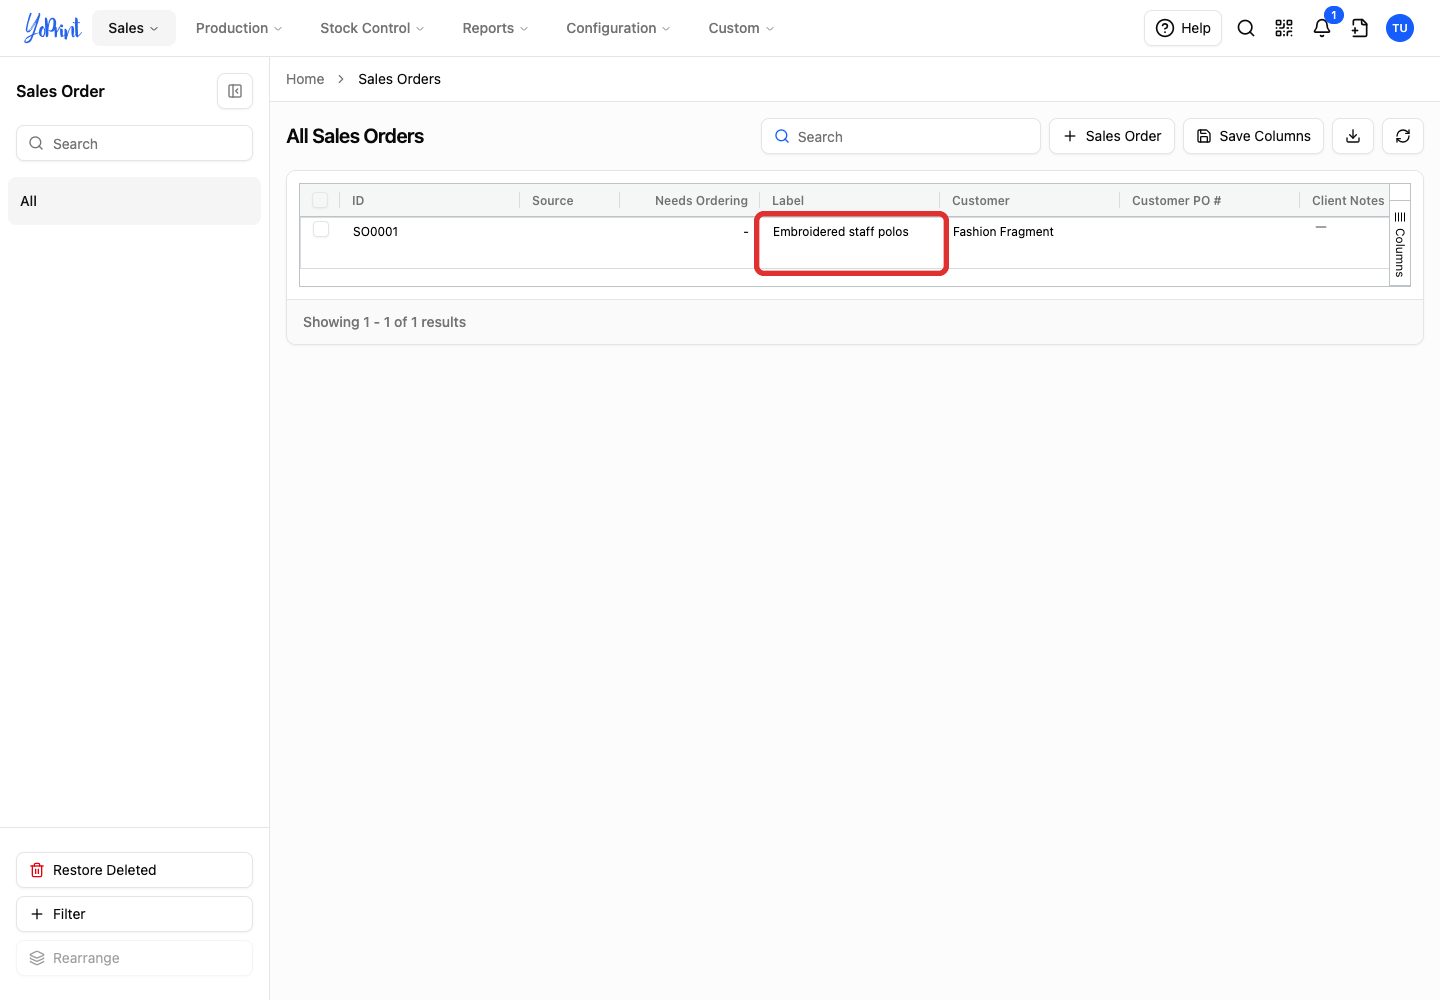The height and width of the screenshot is (1000, 1440).
Task: Open the notifications bell
Action: tap(1322, 28)
